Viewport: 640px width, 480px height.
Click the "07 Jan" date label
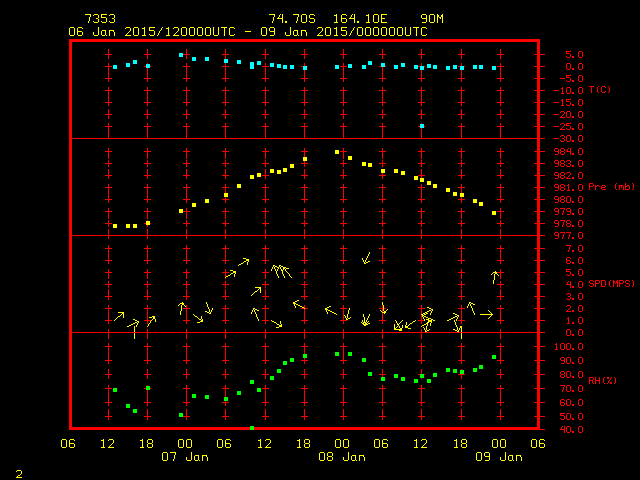185,457
